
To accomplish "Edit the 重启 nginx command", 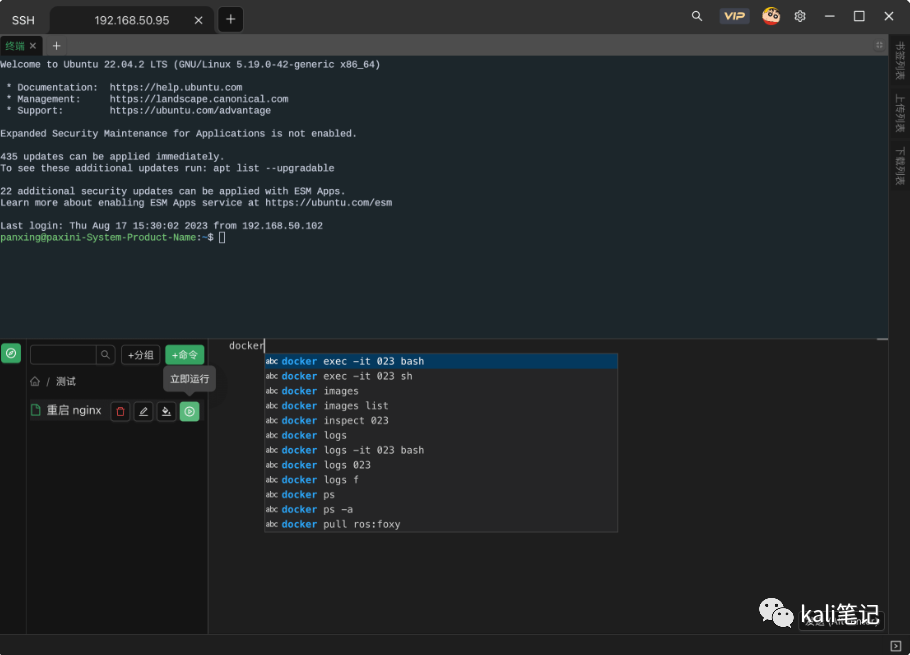I will click(x=143, y=411).
